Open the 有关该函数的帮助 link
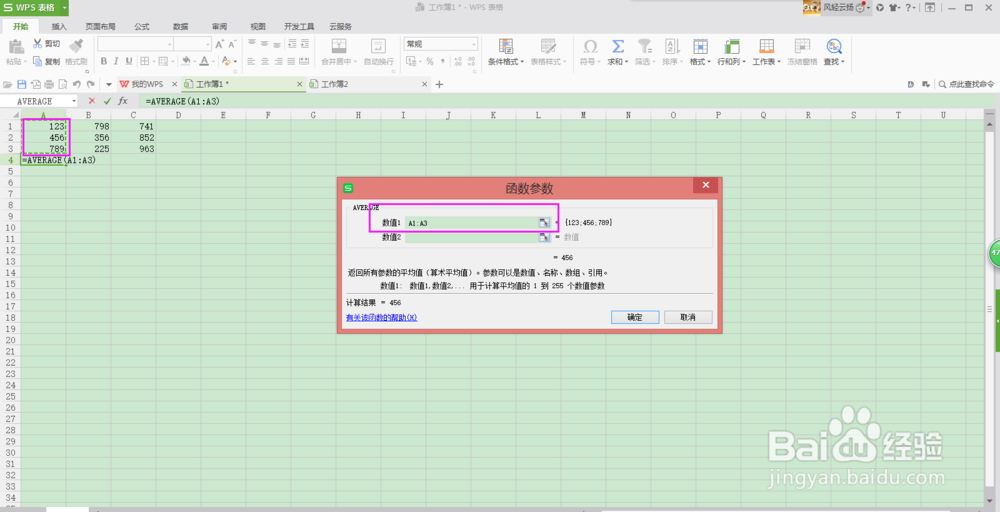Viewport: 1000px width, 512px height. [381, 318]
